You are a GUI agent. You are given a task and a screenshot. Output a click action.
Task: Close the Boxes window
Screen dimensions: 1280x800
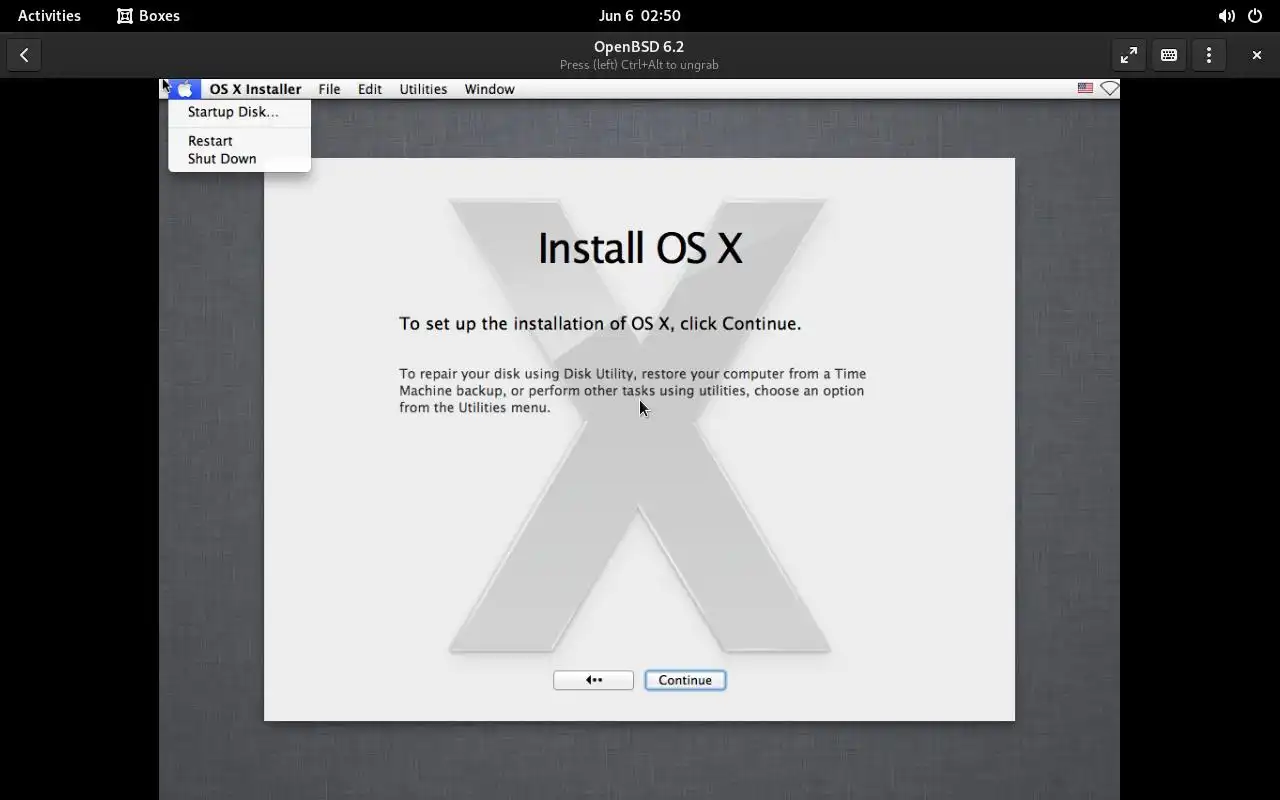pyautogui.click(x=1257, y=56)
